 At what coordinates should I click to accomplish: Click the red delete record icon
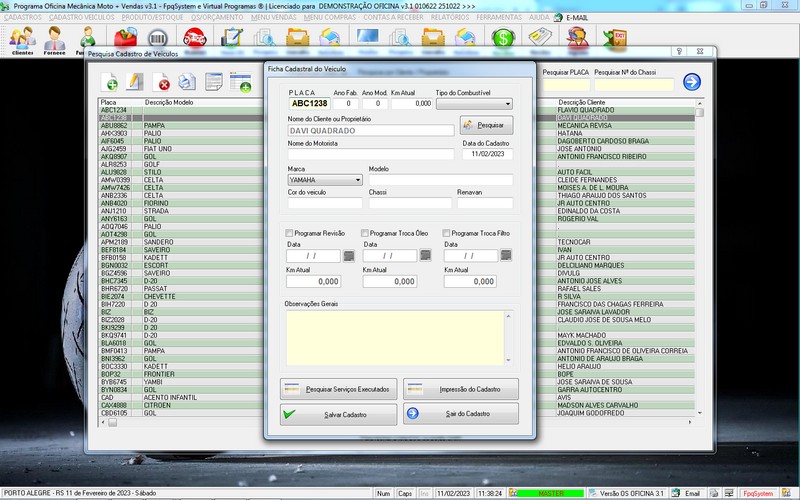coord(162,82)
